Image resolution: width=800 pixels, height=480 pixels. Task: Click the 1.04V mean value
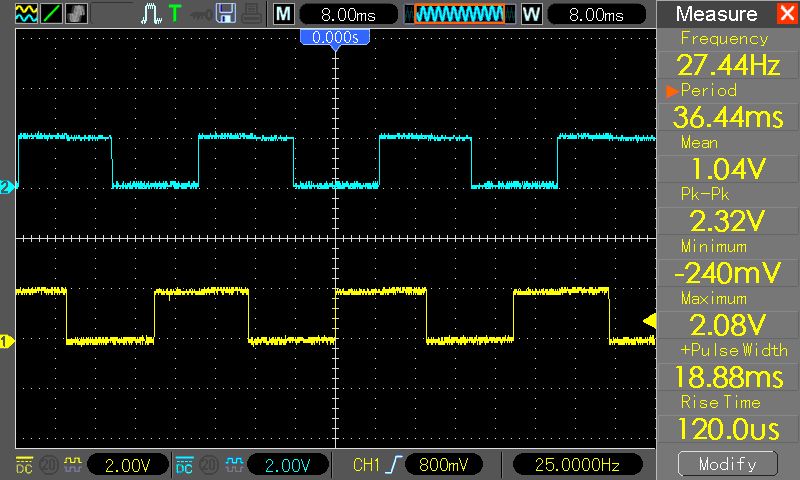point(729,169)
